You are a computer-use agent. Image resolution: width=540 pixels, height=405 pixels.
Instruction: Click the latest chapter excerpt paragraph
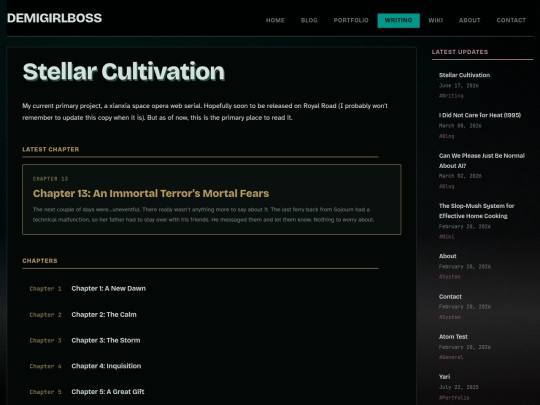point(203,214)
